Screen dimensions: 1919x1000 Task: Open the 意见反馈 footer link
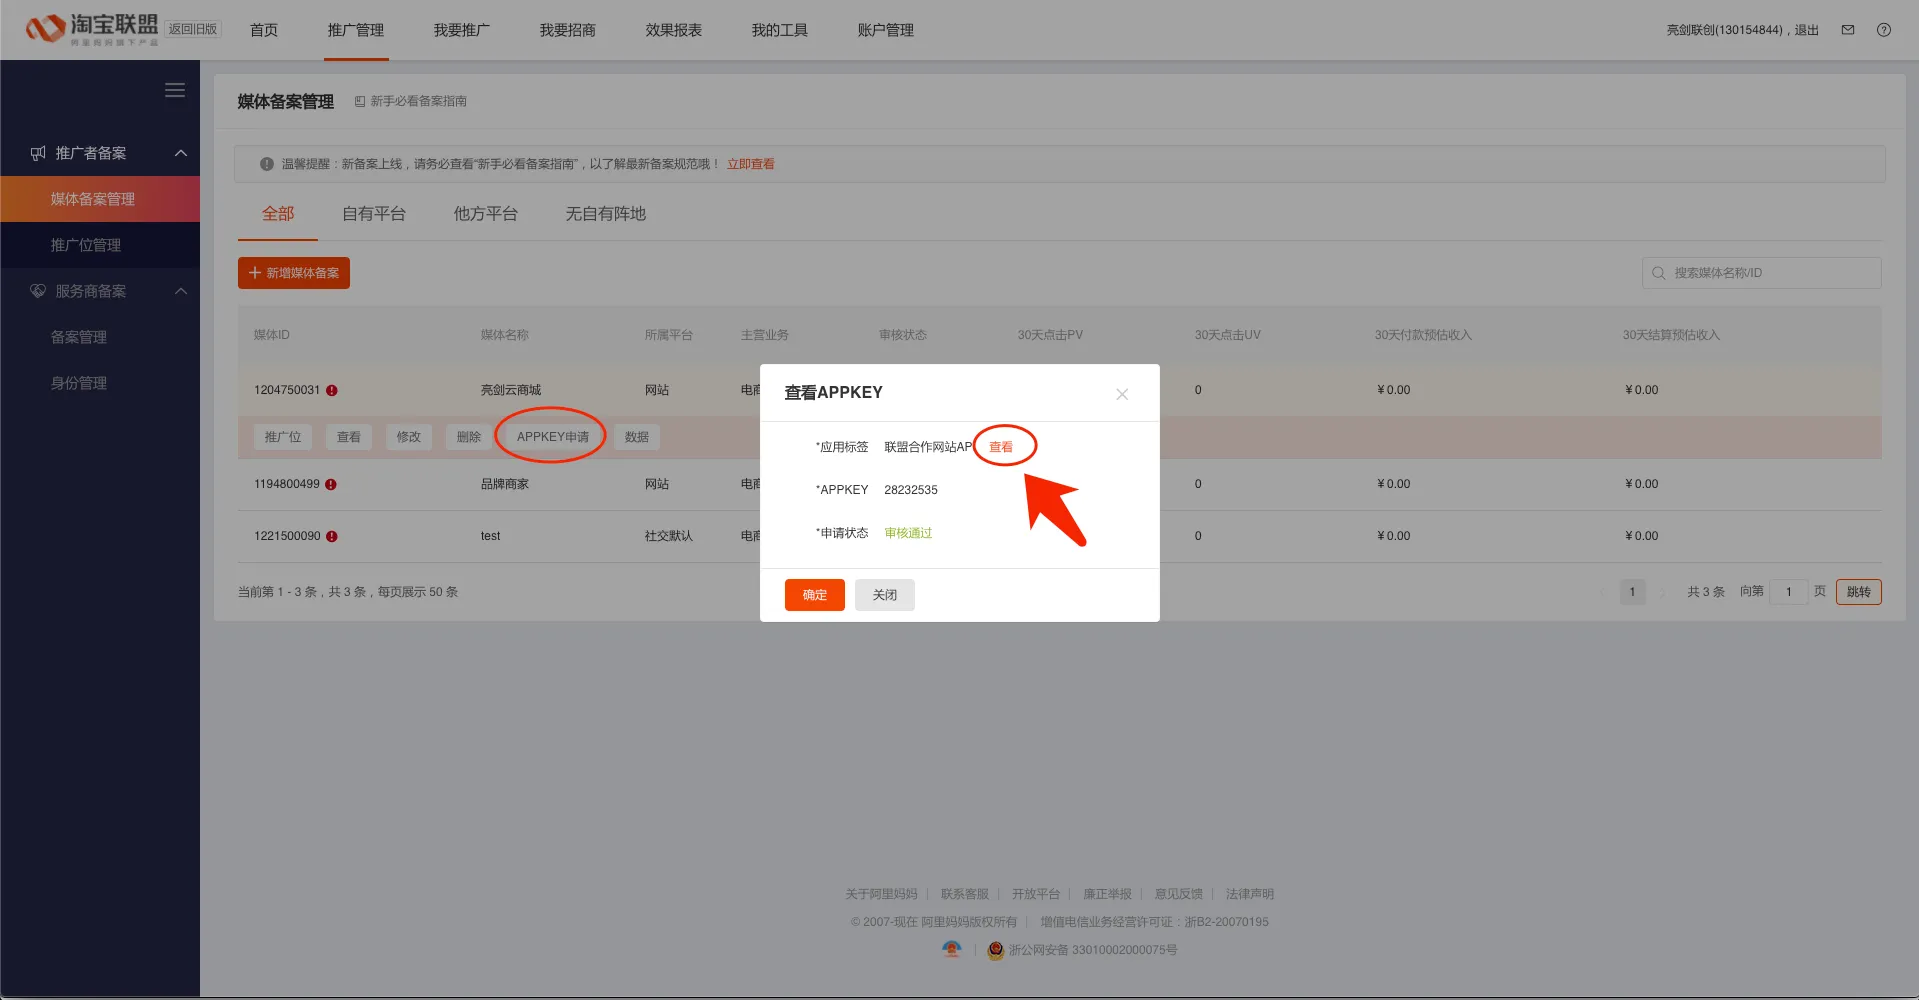click(x=1179, y=894)
